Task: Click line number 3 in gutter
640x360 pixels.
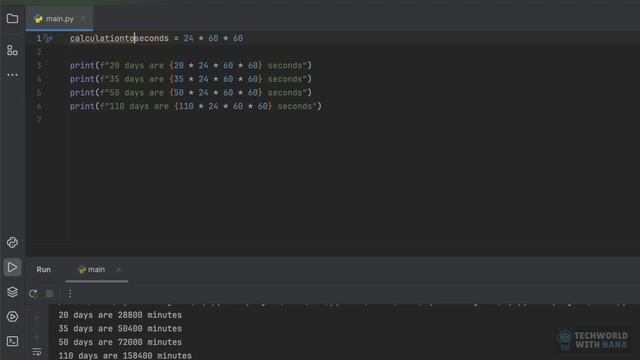Action: point(39,65)
